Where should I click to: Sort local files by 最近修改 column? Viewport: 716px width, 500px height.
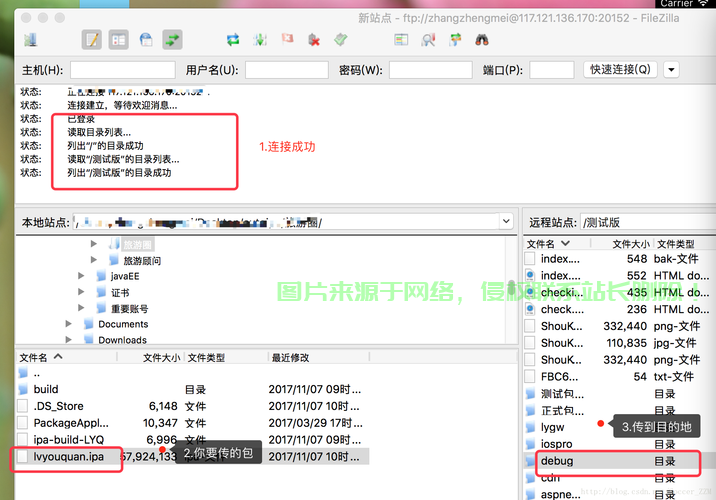290,357
